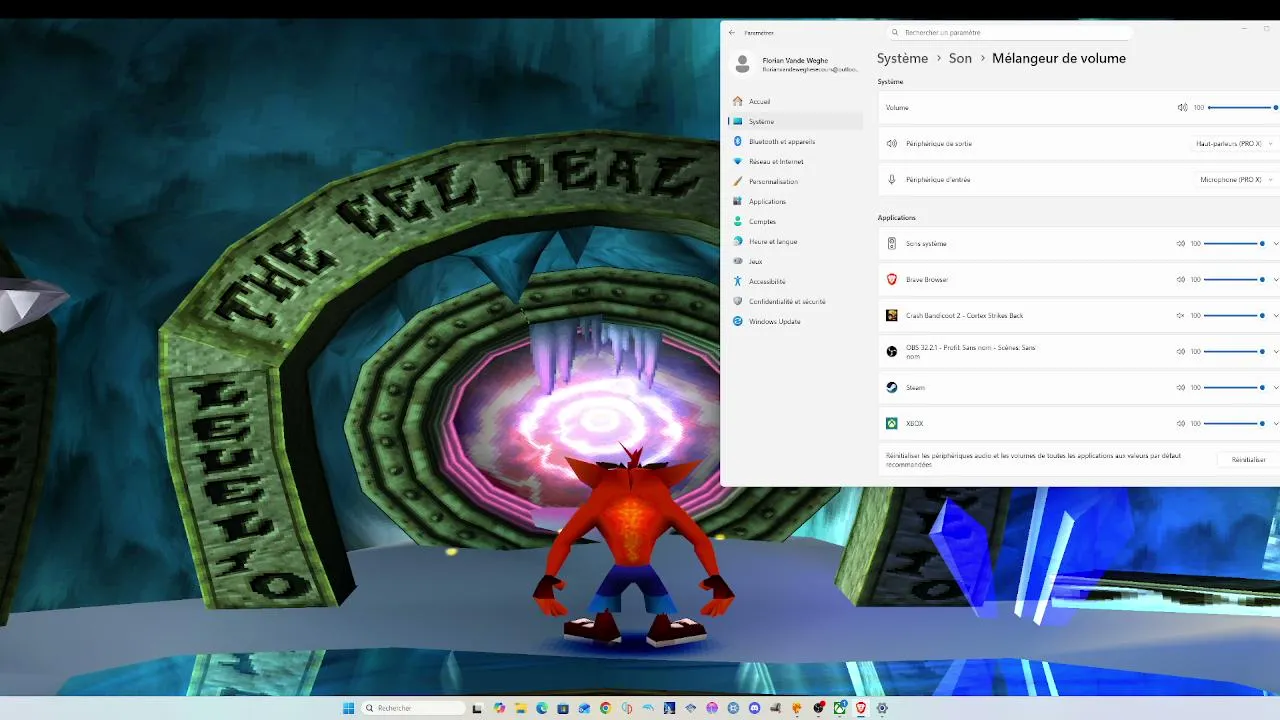Mute Brave Browser in the mixer
Image resolution: width=1280 pixels, height=720 pixels.
click(1181, 279)
